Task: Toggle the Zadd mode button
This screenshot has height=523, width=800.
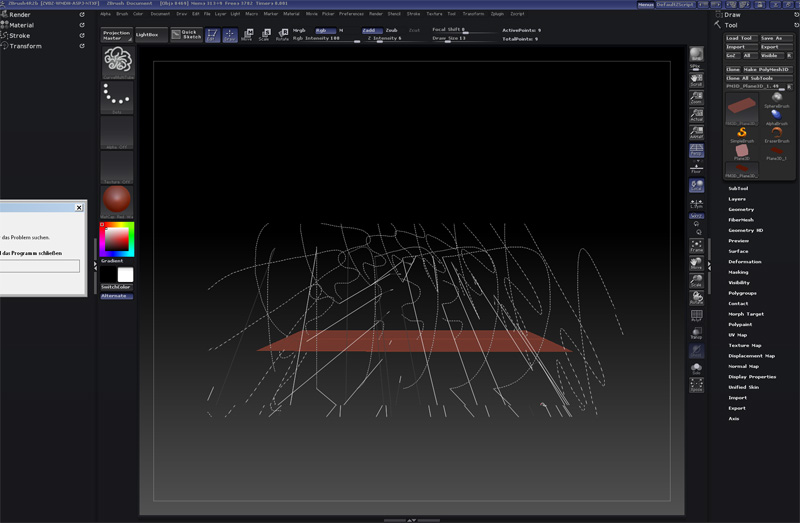Action: point(370,31)
